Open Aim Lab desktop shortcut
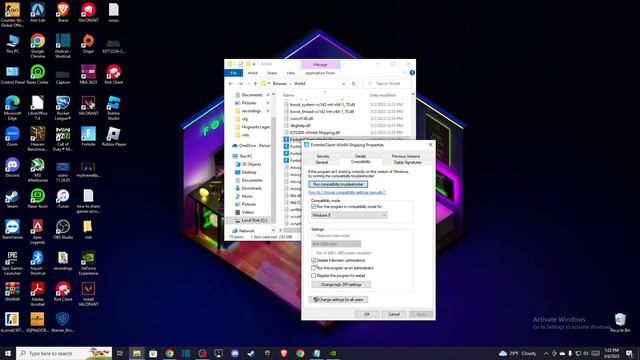This screenshot has height=360, width=640. (x=38, y=12)
